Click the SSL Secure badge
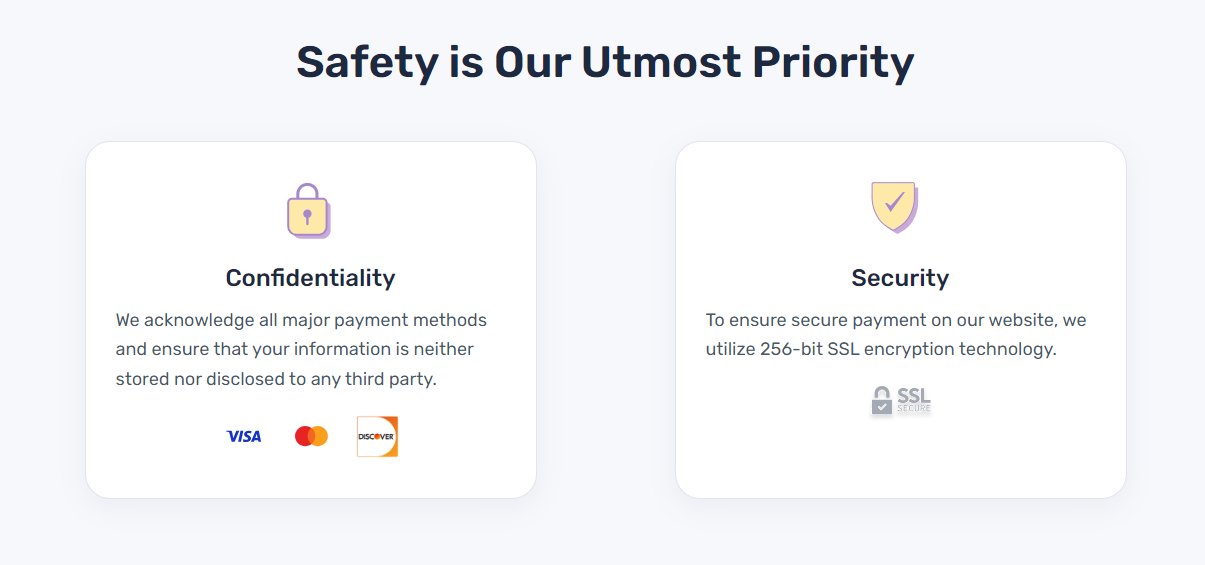This screenshot has height=565, width=1205. [901, 400]
